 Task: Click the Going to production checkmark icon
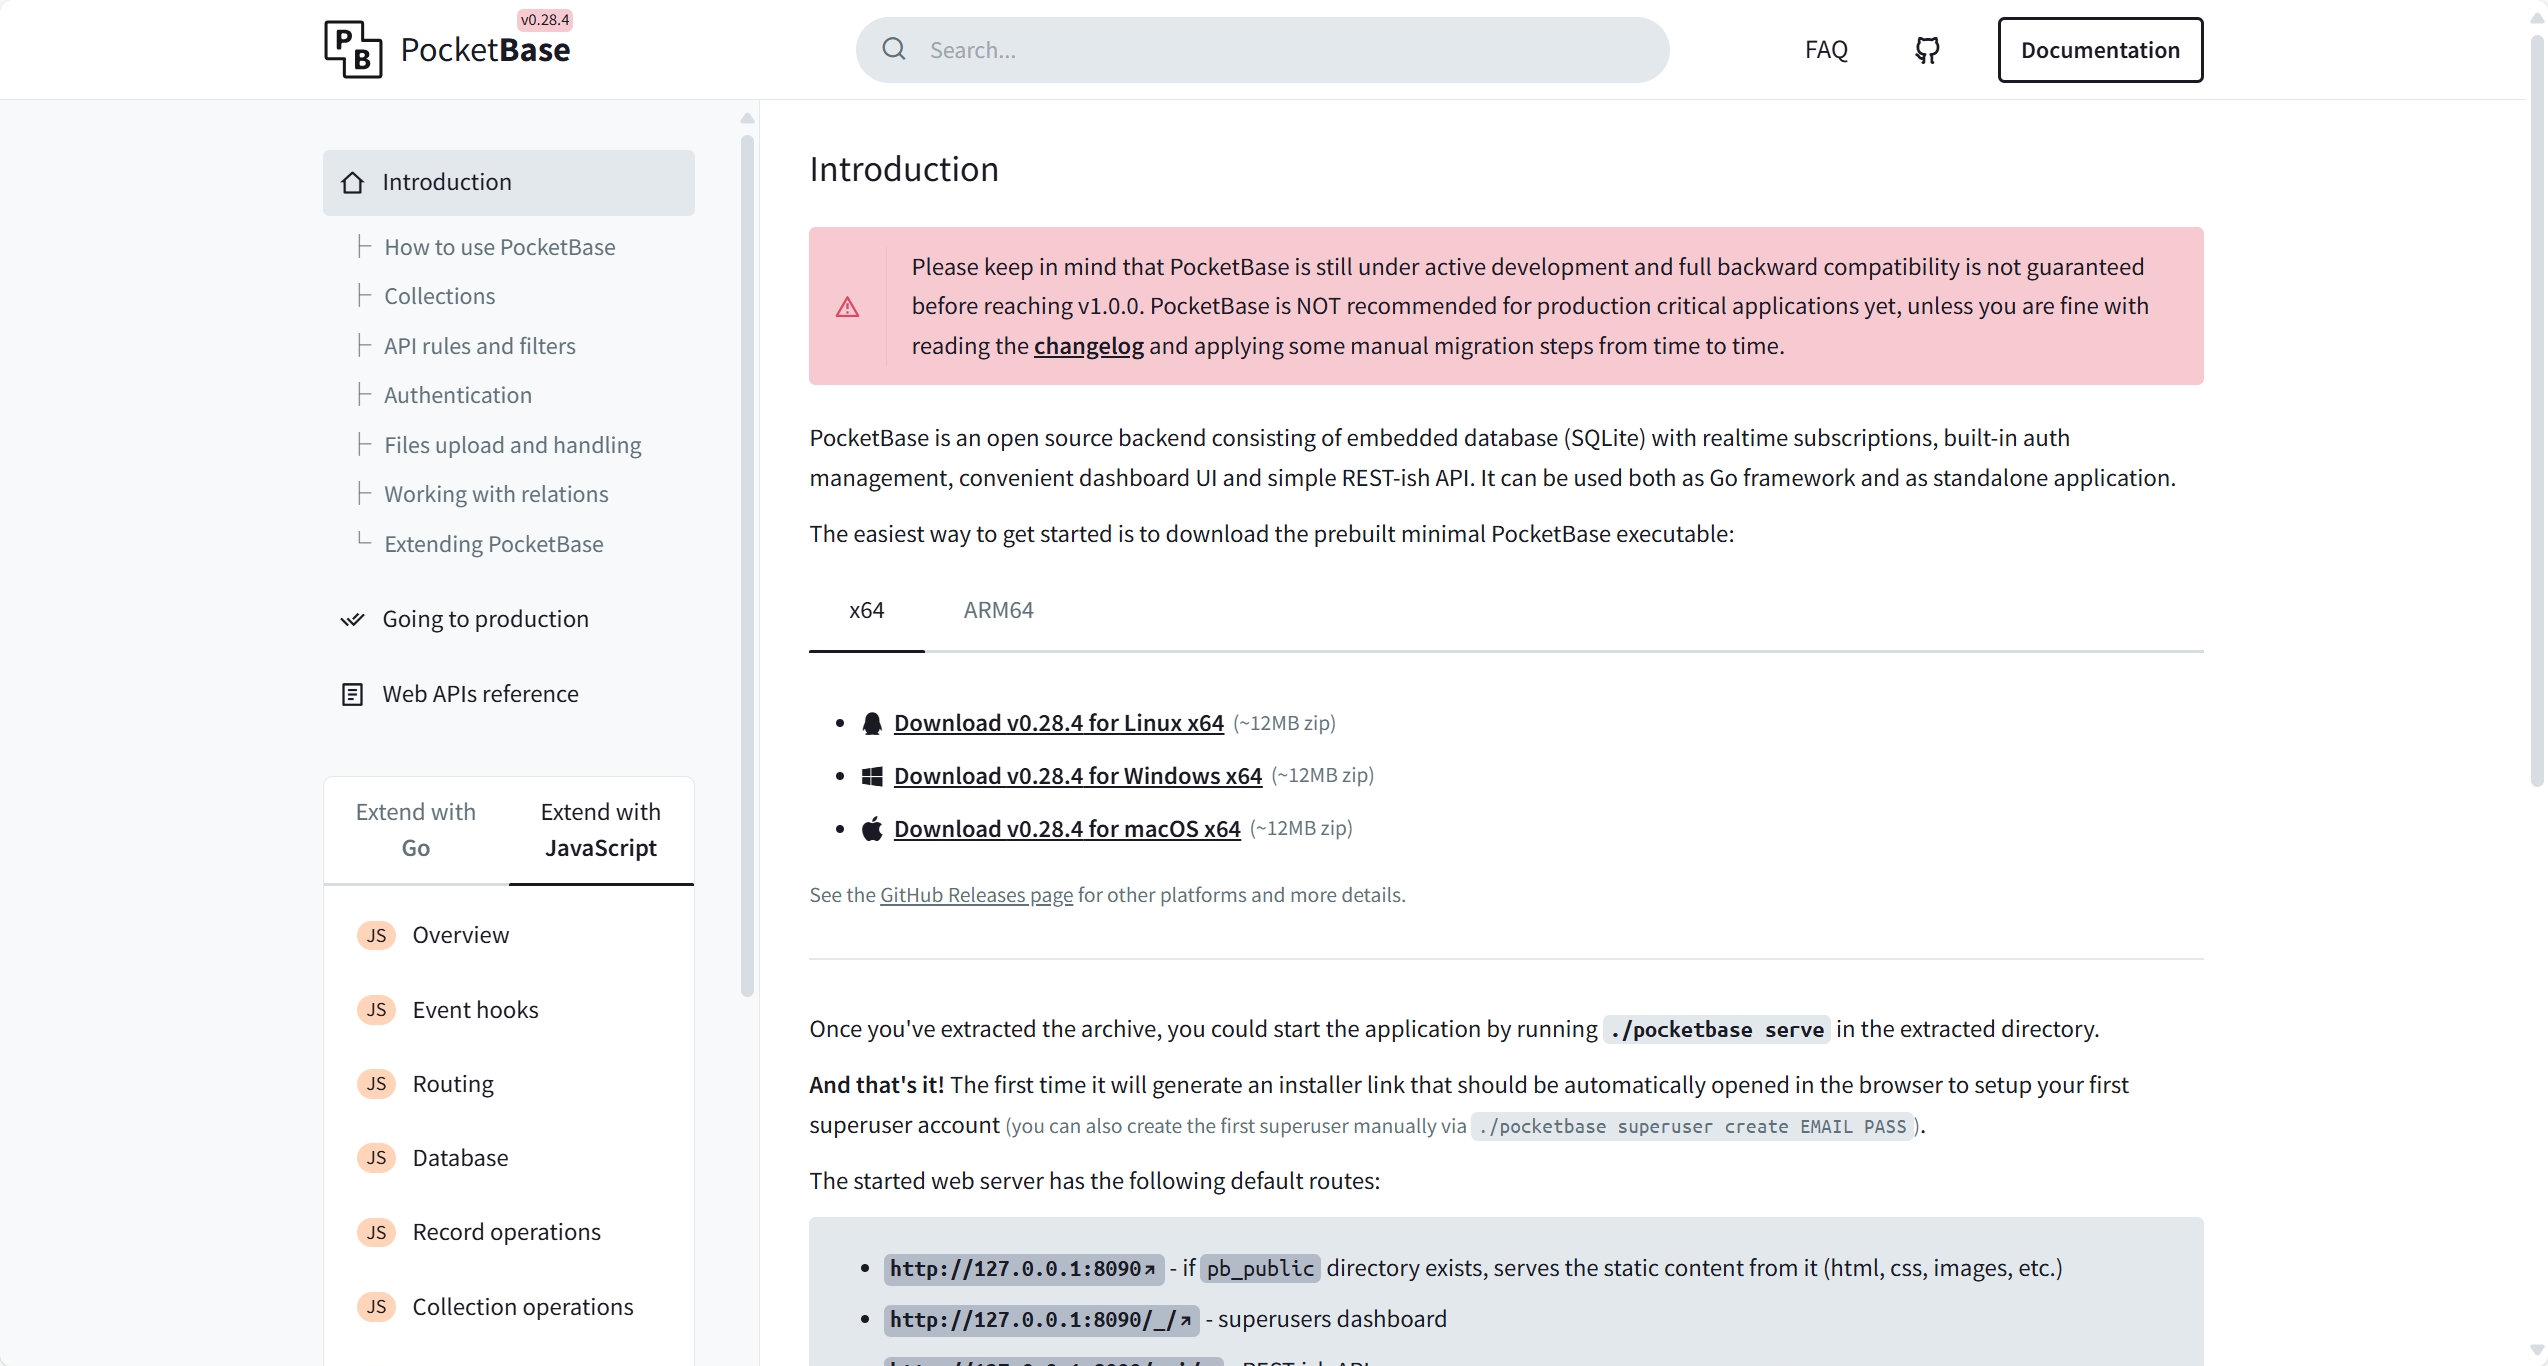(x=352, y=620)
